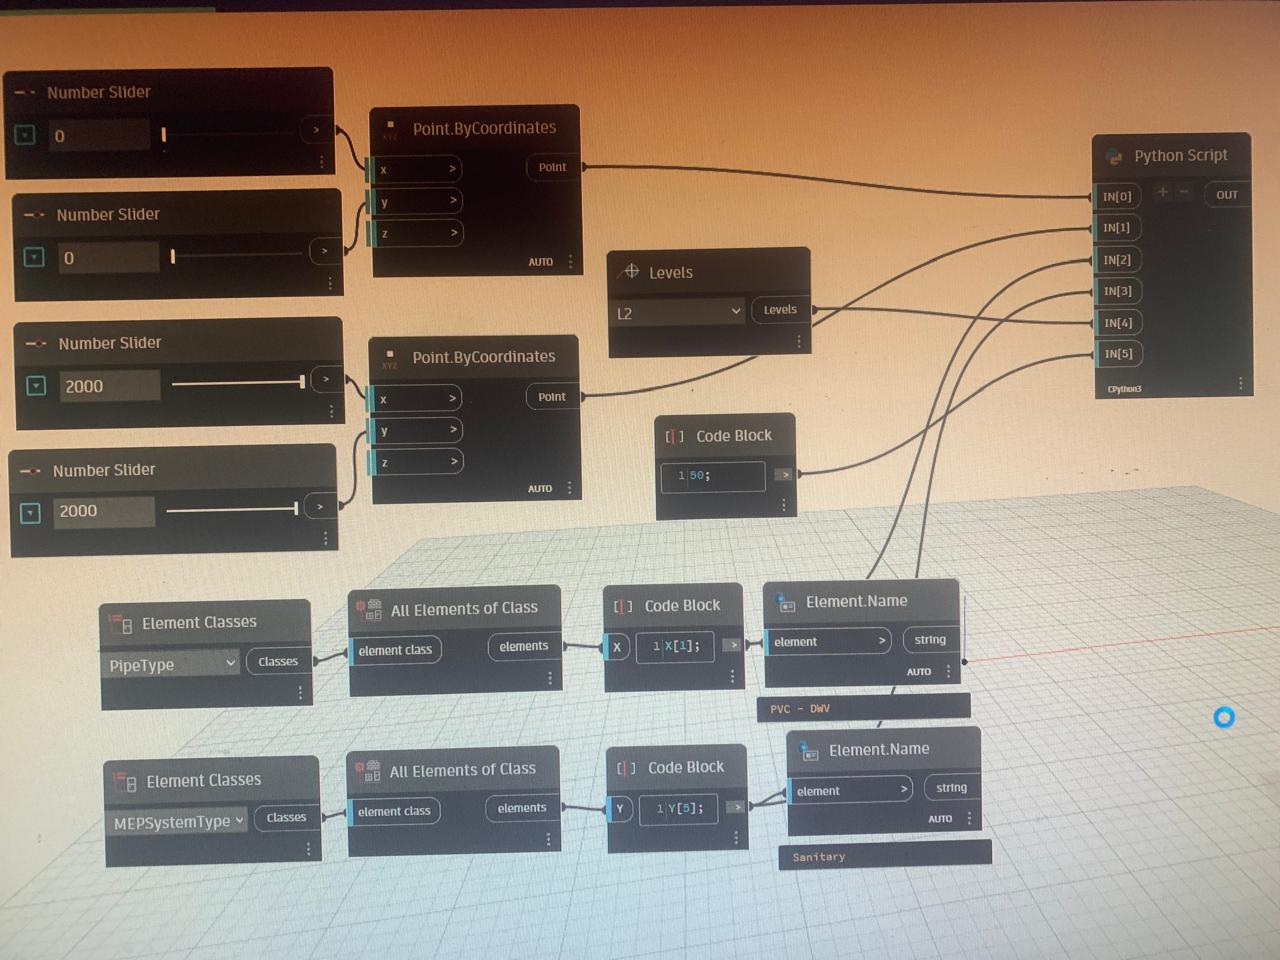Click the 2000 Number Slider handle
The image size is (1280, 960).
(302, 383)
